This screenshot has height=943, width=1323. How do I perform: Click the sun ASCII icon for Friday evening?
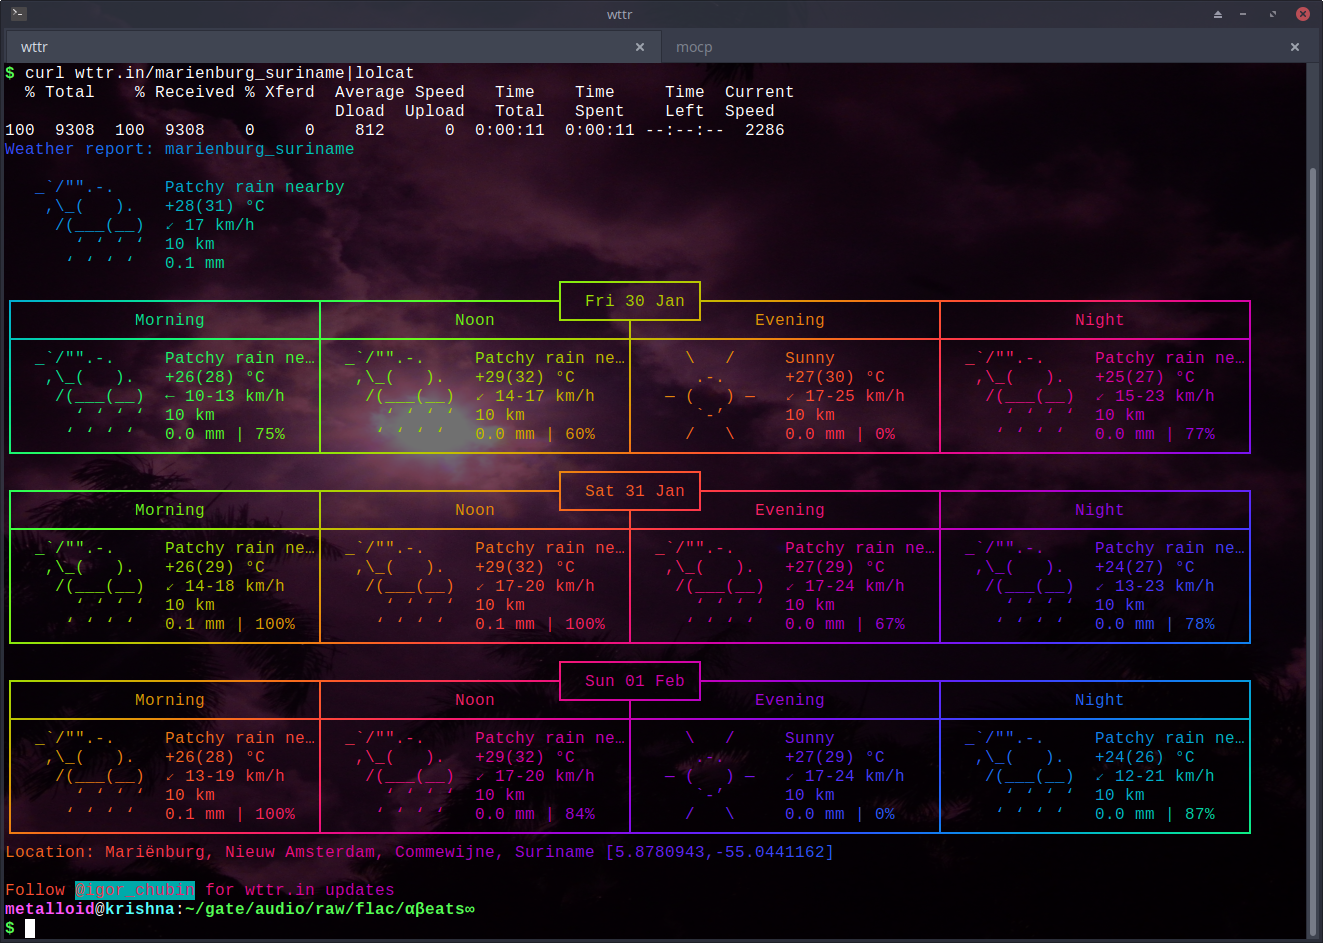[710, 396]
